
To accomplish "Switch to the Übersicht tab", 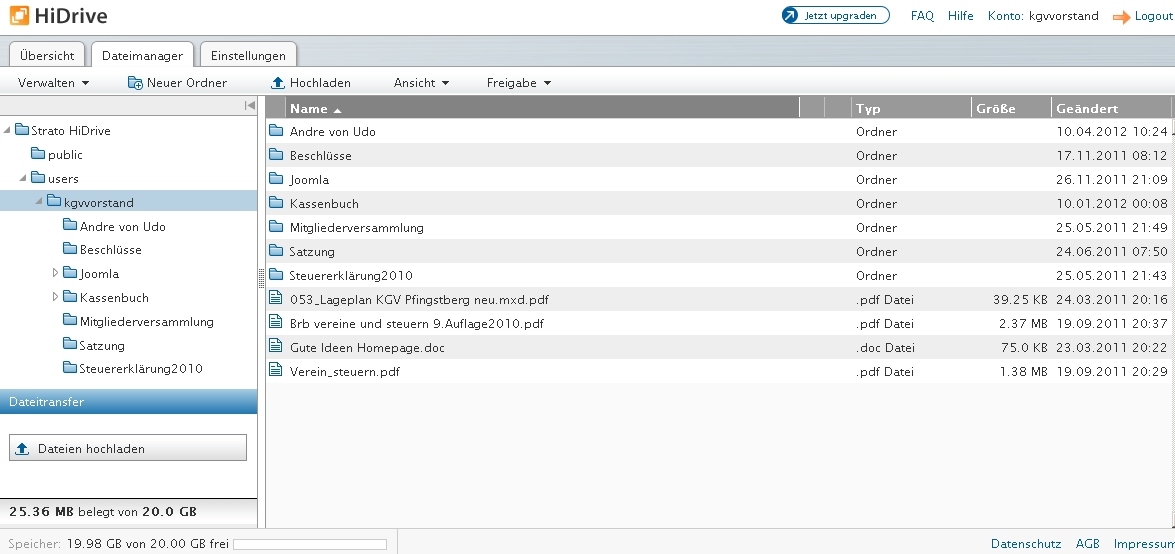I will pyautogui.click(x=47, y=56).
